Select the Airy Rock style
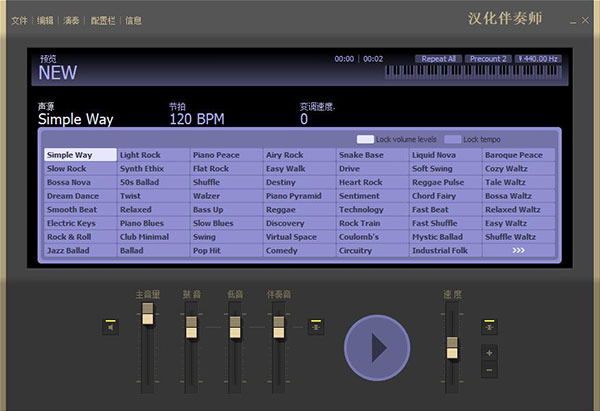 click(x=300, y=155)
